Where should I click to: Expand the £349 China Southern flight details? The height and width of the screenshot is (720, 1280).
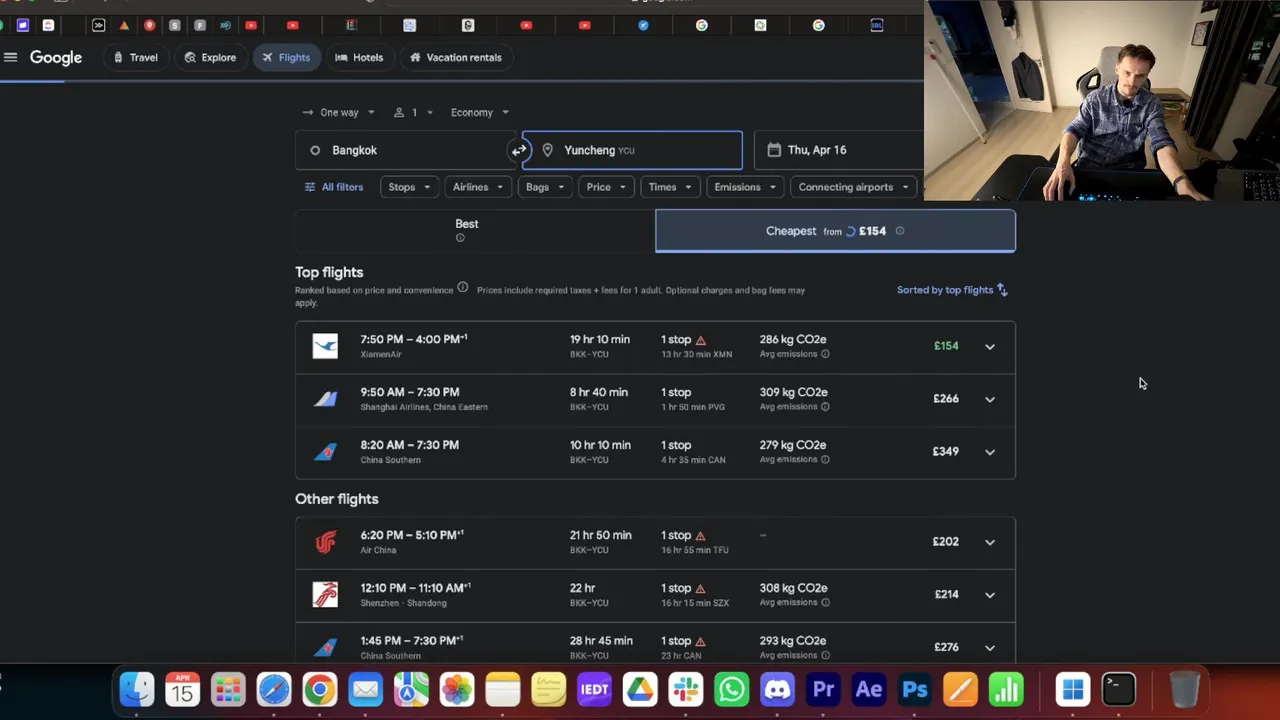pyautogui.click(x=990, y=452)
